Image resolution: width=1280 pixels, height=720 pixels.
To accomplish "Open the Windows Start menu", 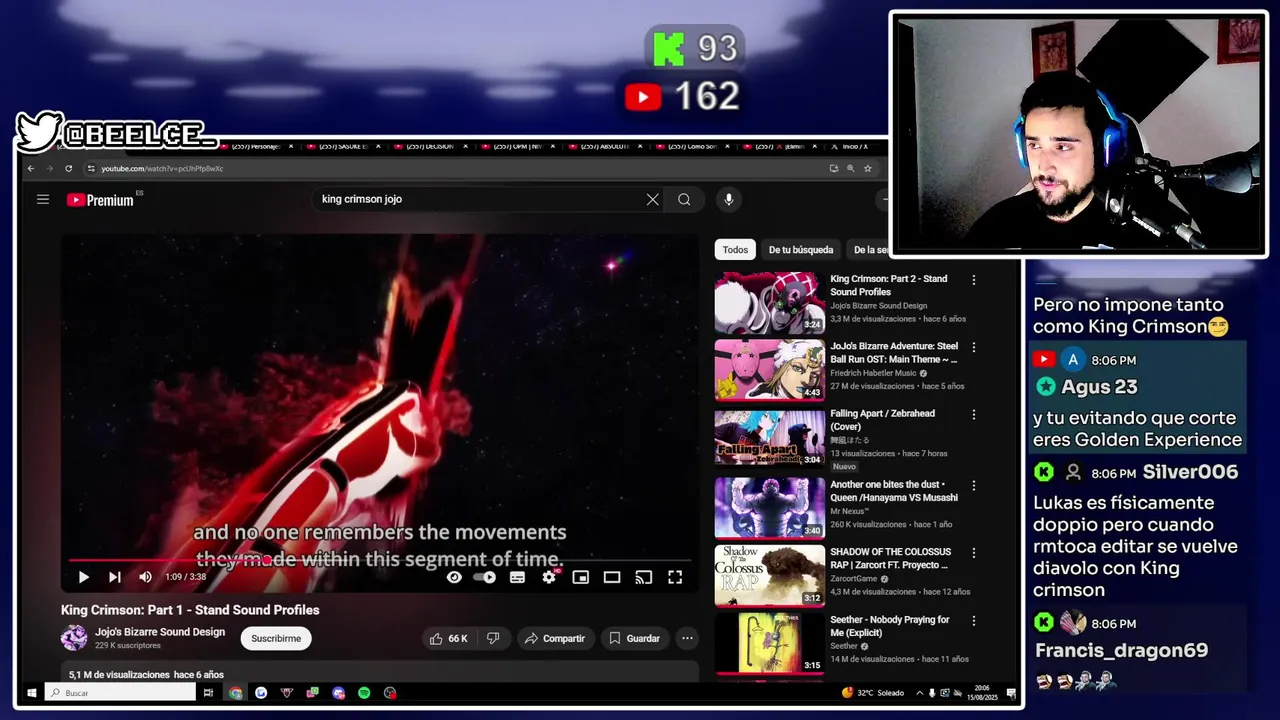I will 32,693.
